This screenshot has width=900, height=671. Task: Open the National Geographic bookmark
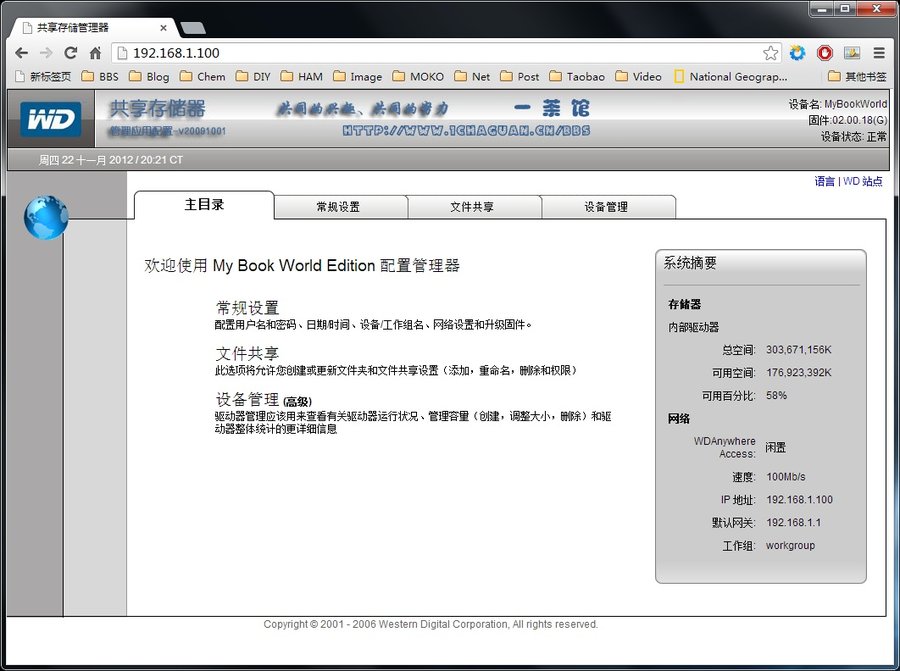pyautogui.click(x=731, y=76)
